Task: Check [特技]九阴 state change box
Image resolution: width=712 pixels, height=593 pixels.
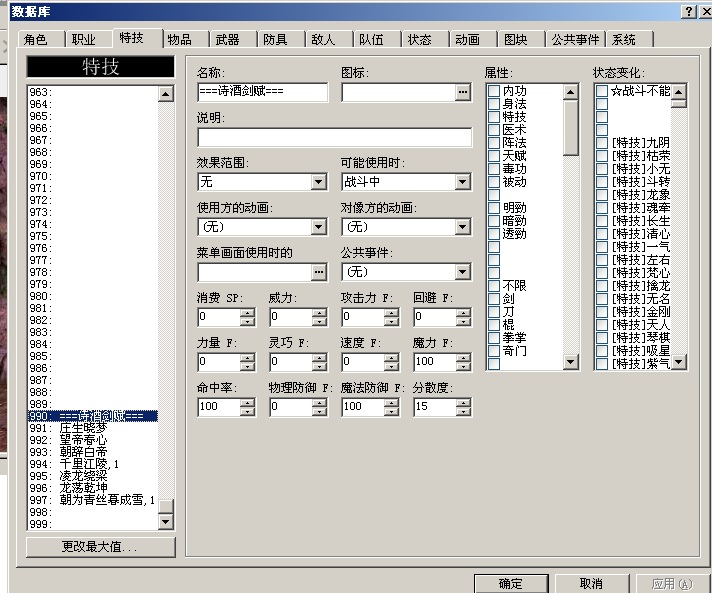Action: (602, 143)
